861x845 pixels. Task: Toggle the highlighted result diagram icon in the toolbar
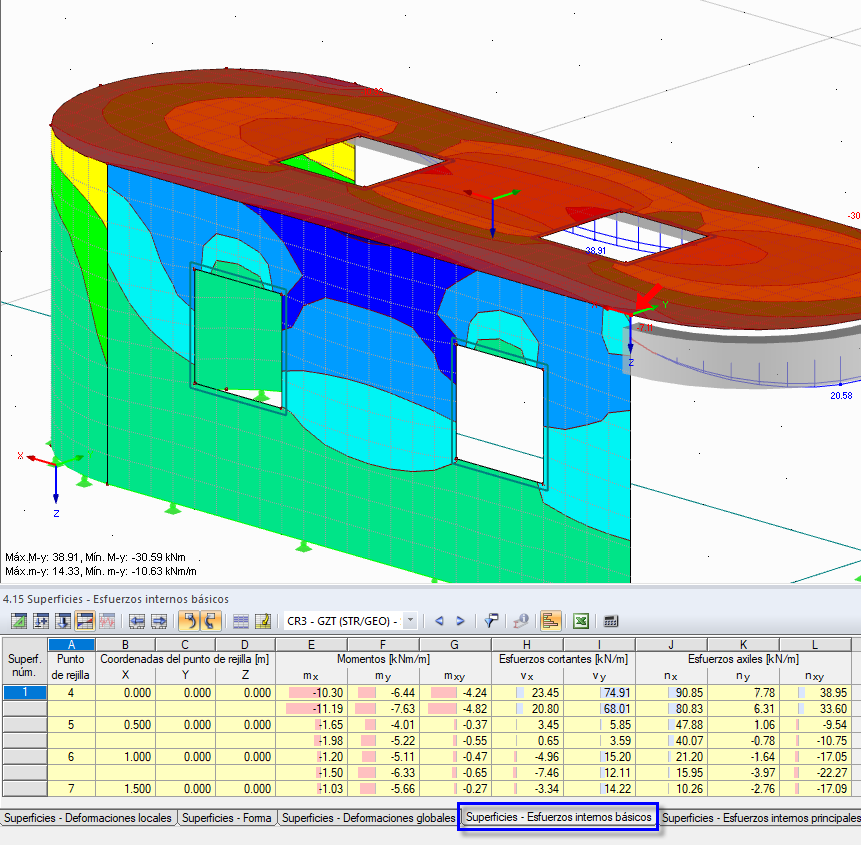85,621
